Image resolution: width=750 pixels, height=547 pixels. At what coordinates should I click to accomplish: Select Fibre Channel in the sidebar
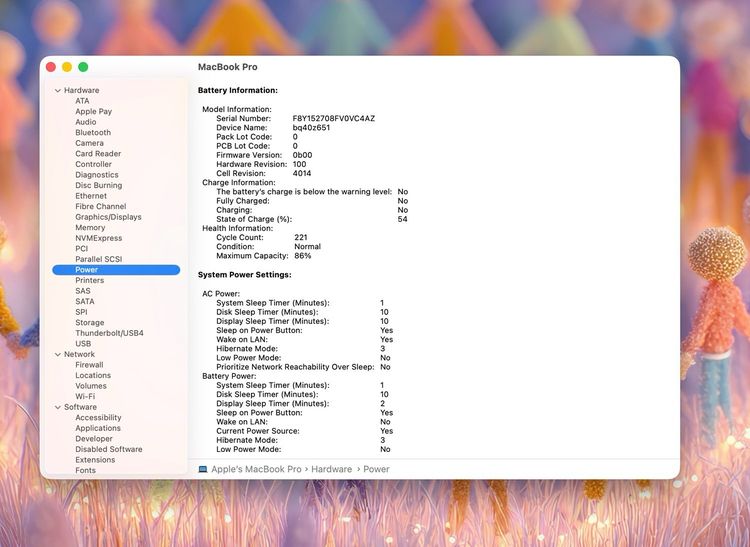[x=100, y=206]
